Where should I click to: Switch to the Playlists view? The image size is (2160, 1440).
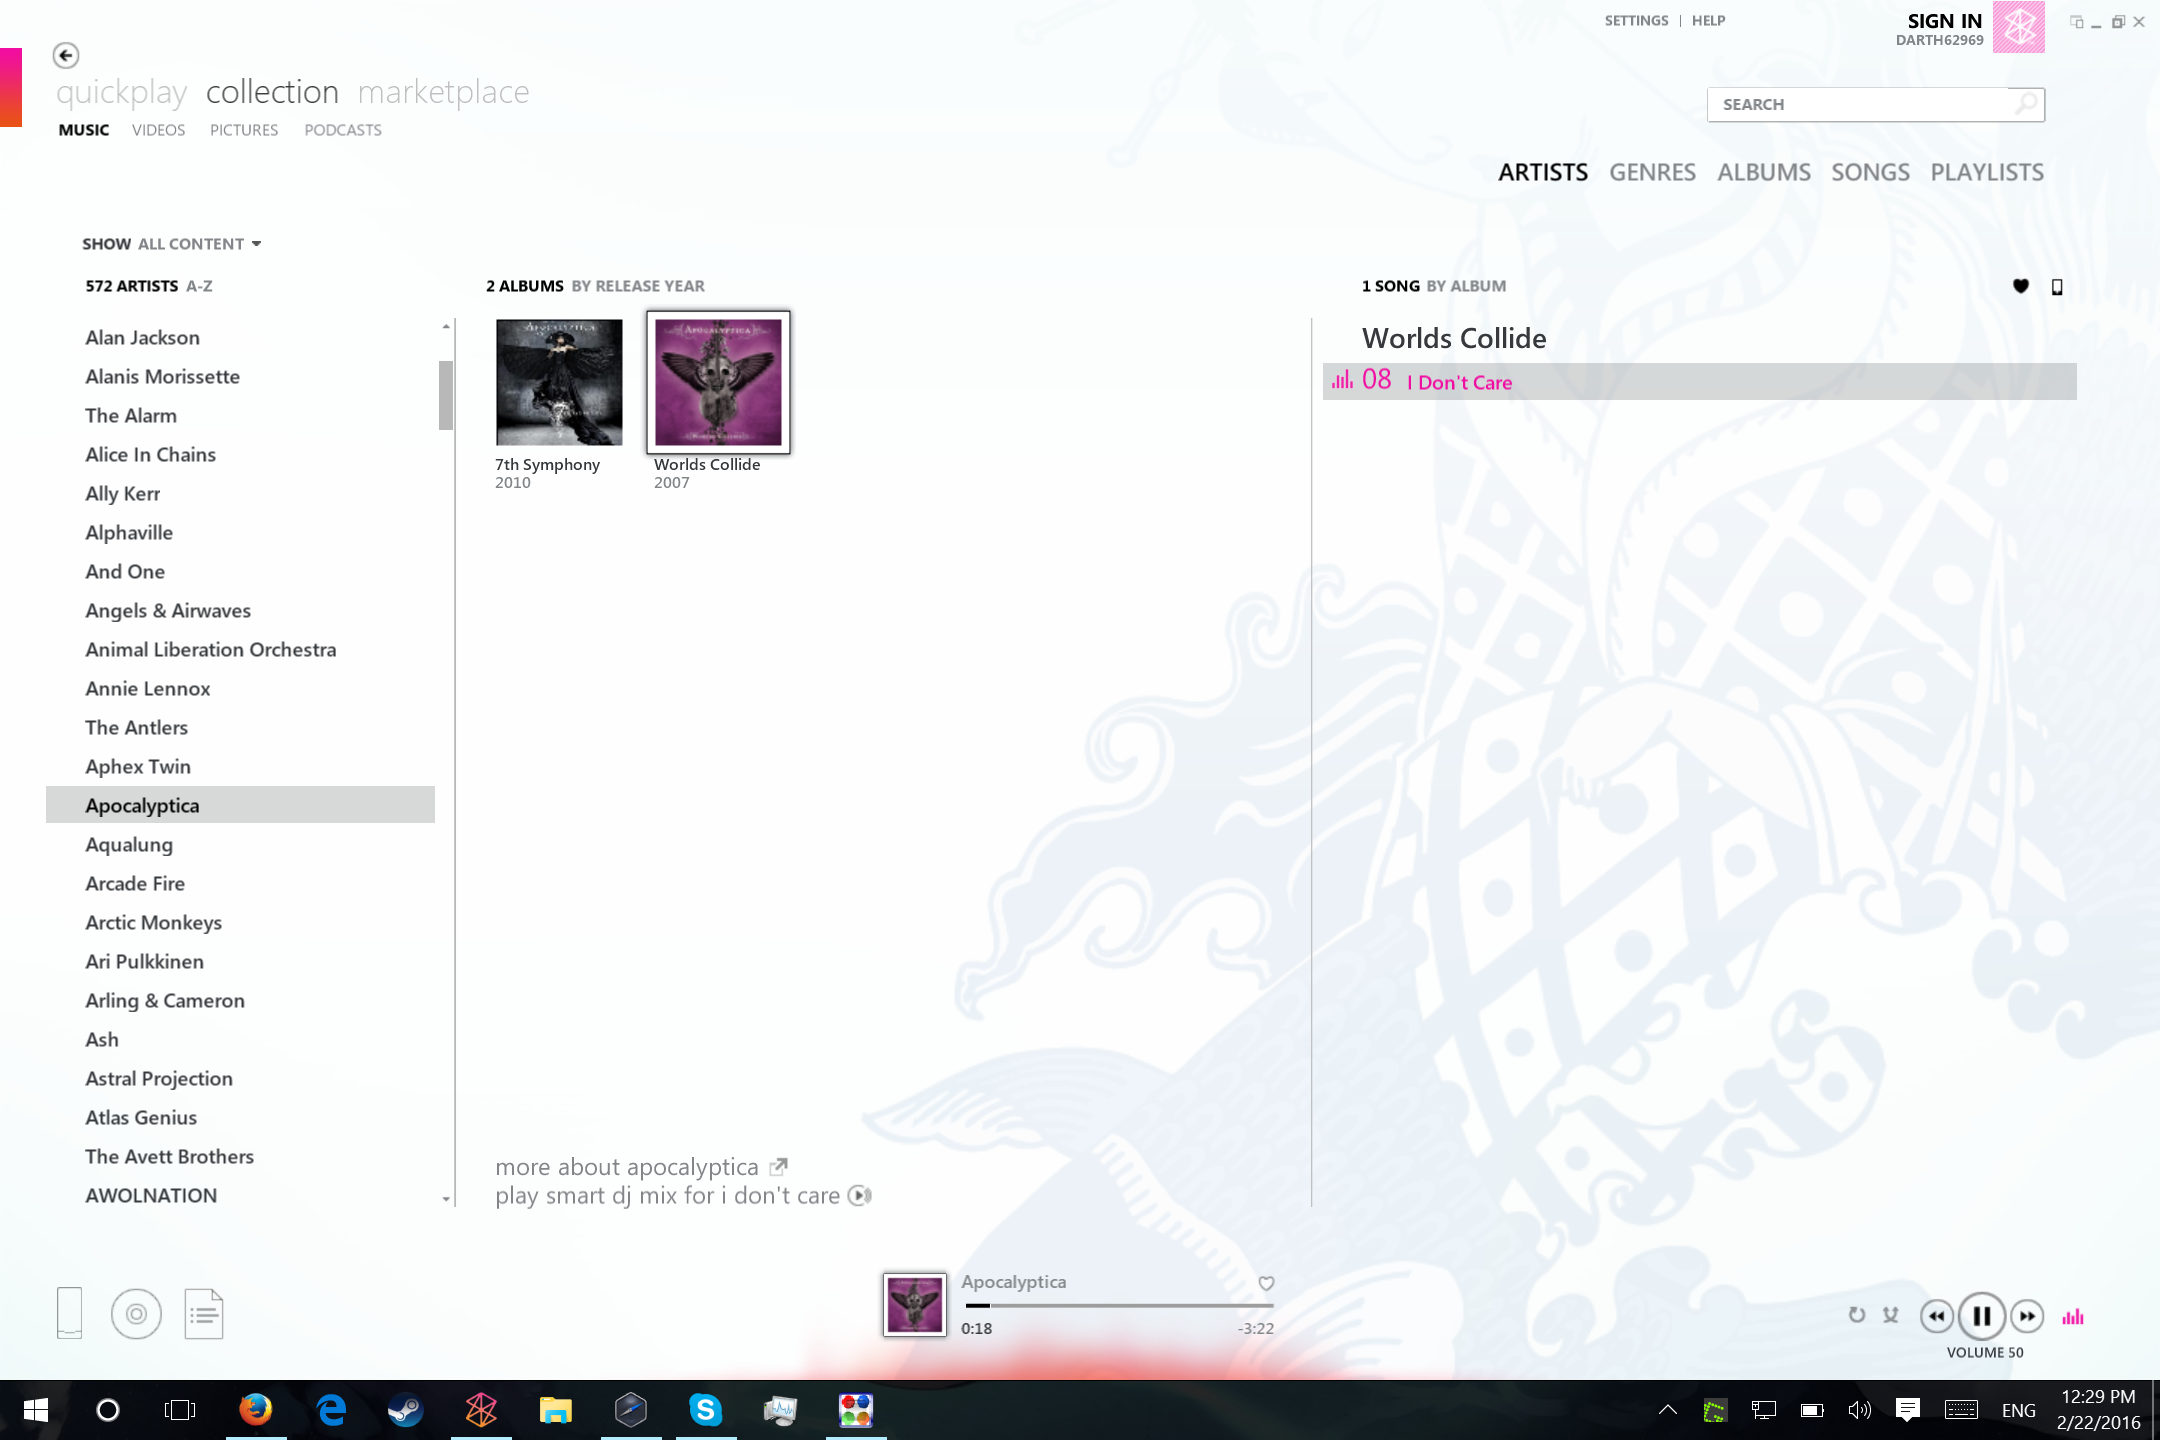click(x=1986, y=172)
